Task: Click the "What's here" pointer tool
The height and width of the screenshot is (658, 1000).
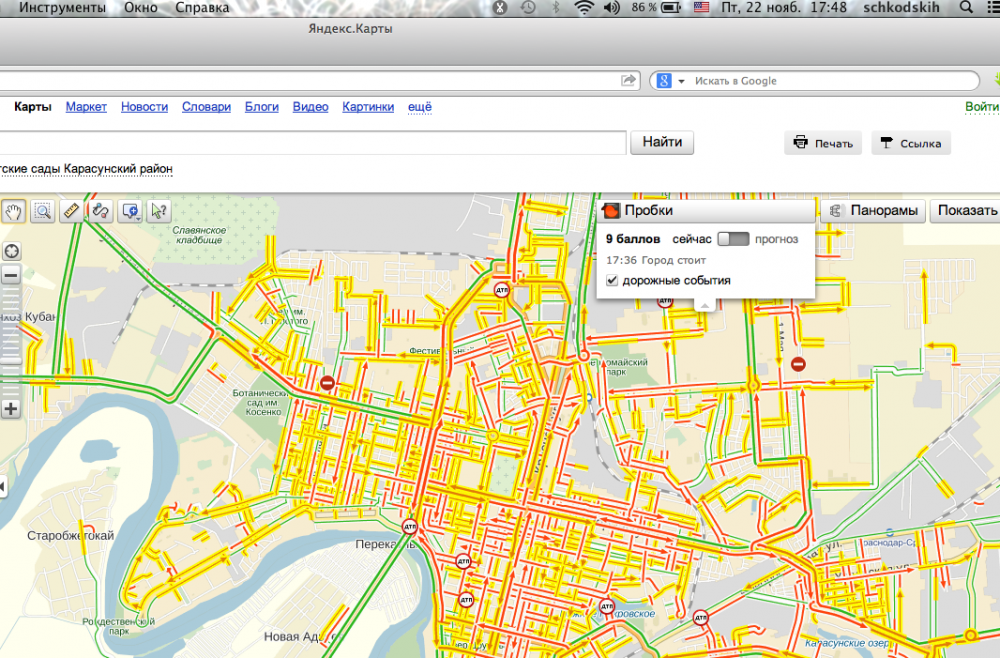Action: pyautogui.click(x=158, y=211)
